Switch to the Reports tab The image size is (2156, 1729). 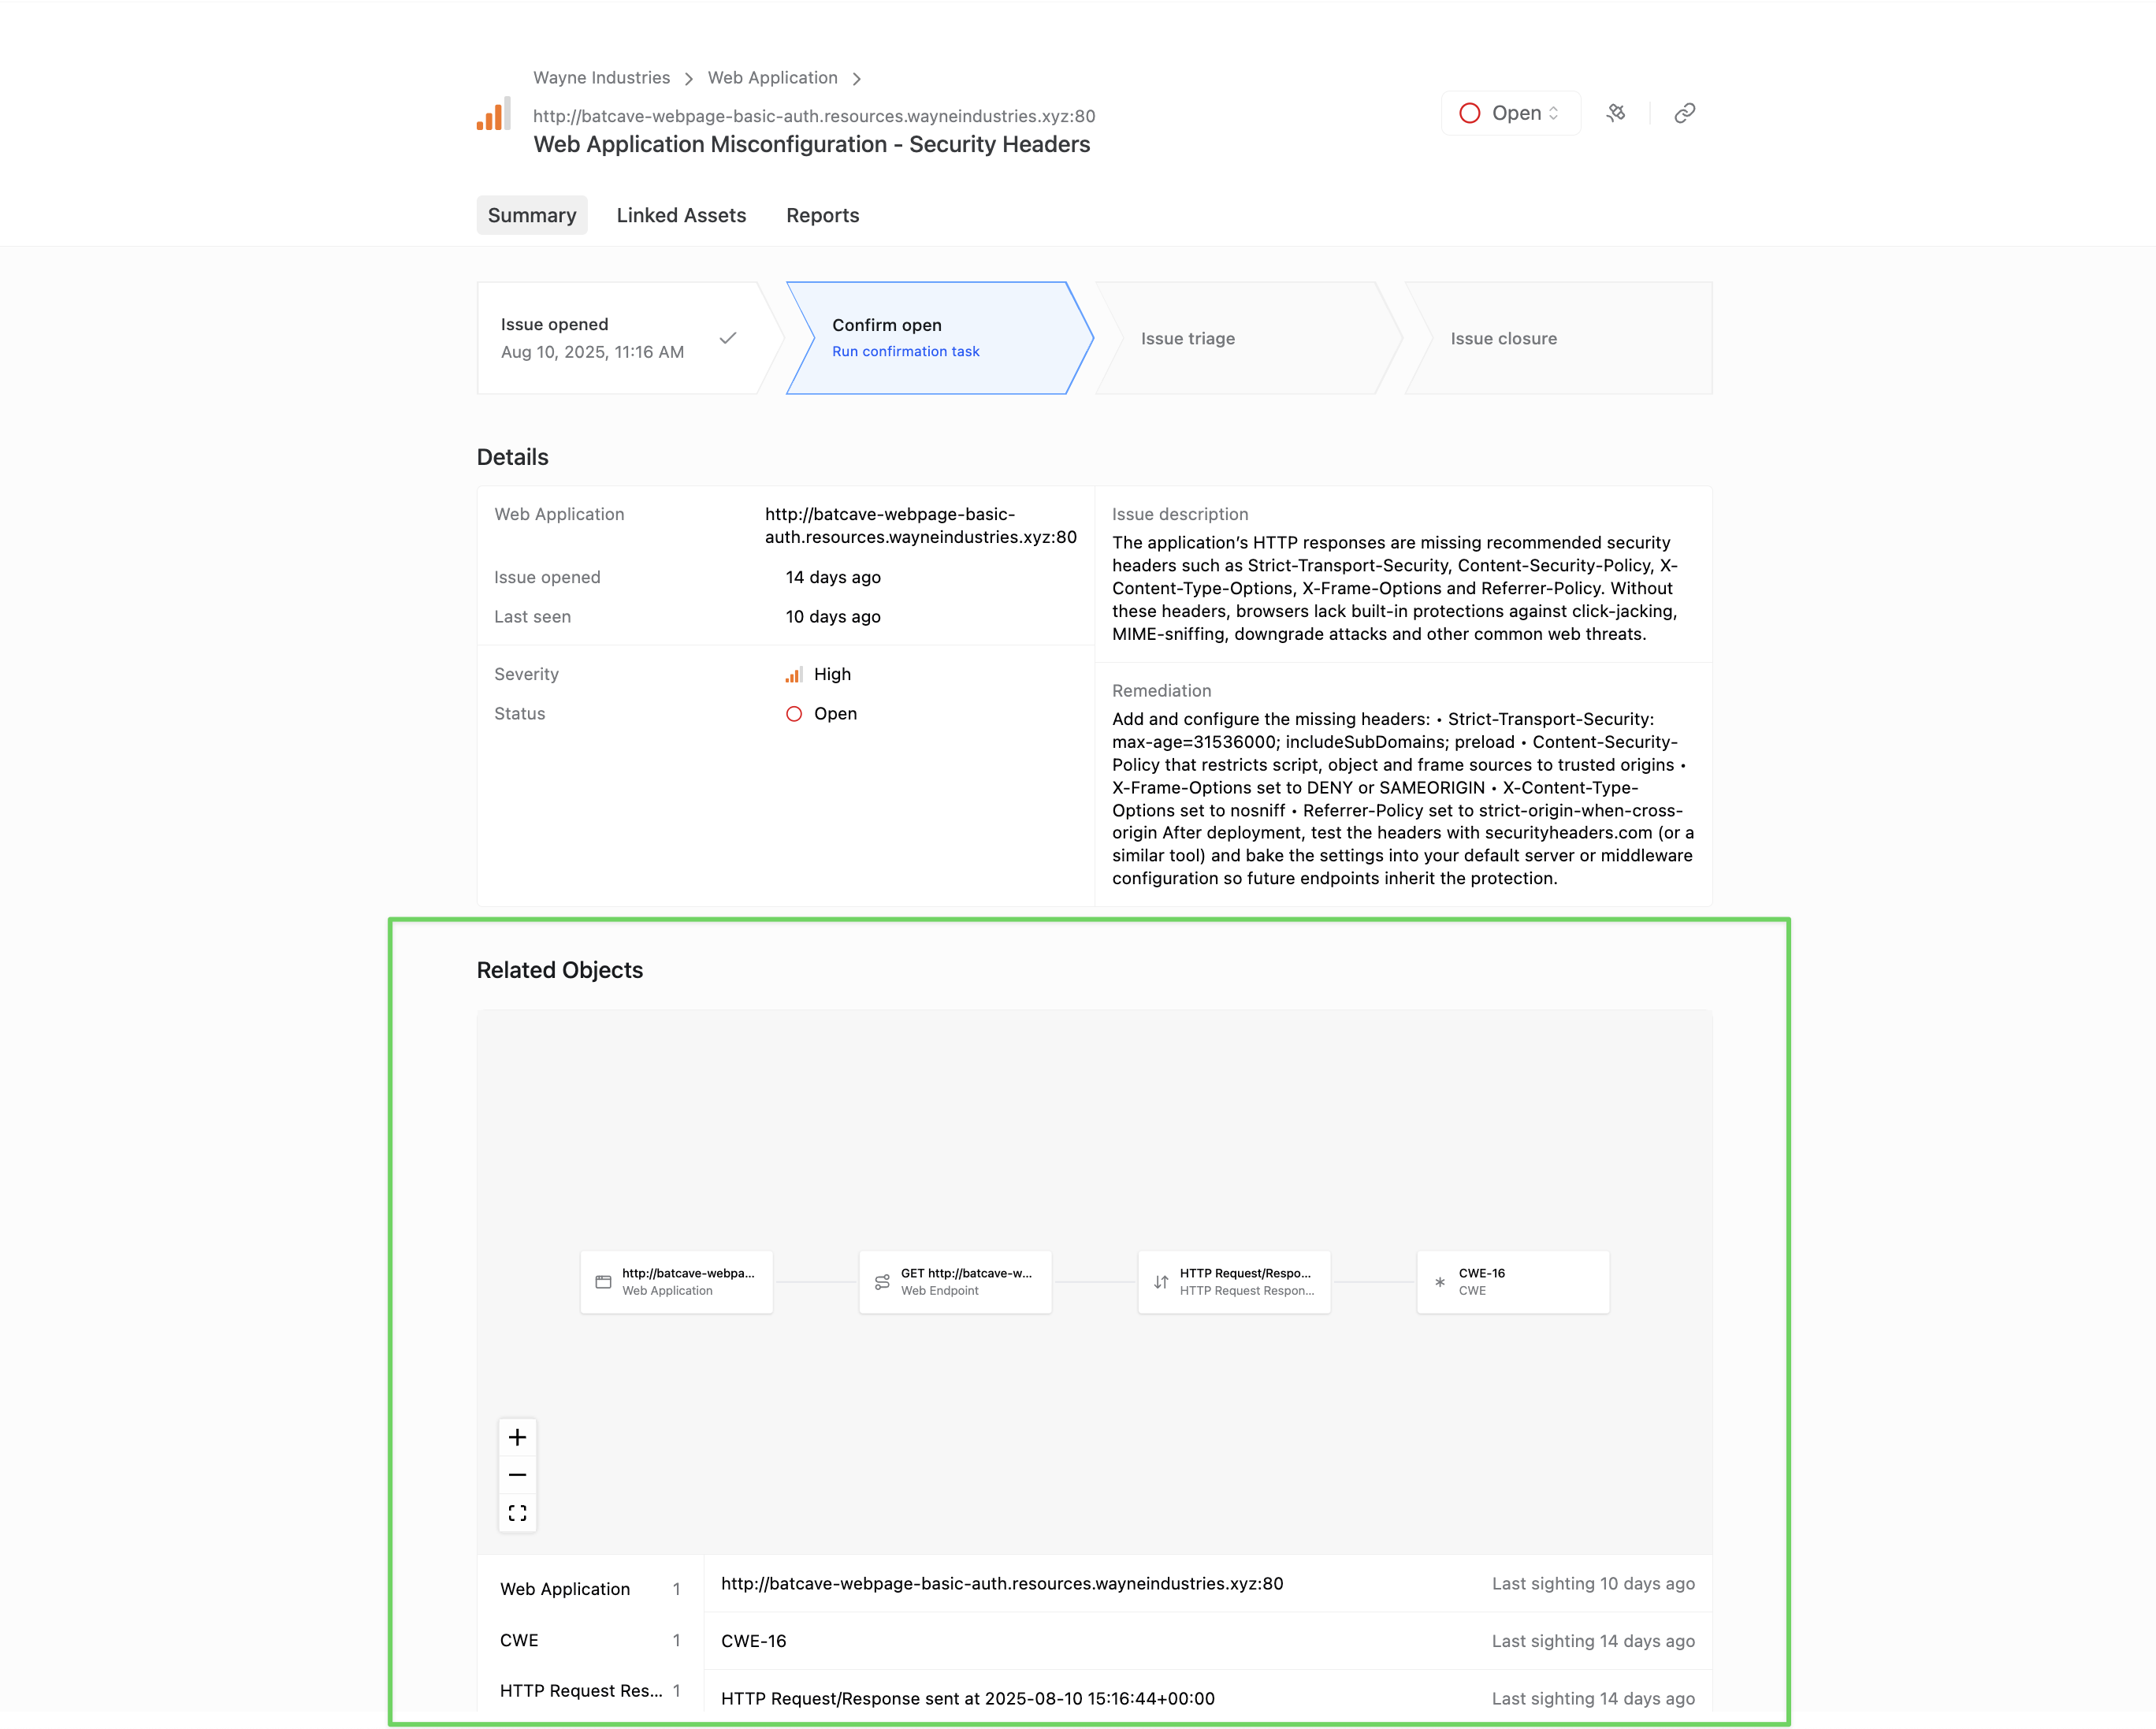[822, 215]
